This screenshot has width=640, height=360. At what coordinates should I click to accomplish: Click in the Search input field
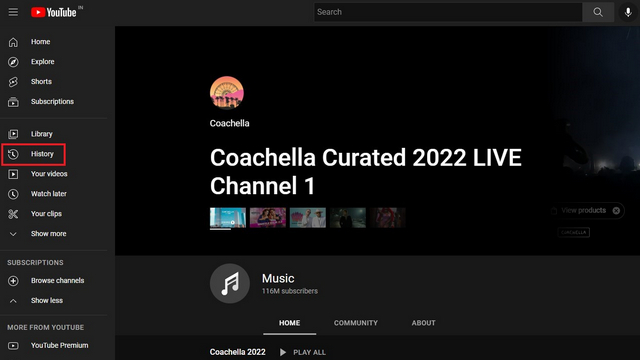(x=448, y=12)
